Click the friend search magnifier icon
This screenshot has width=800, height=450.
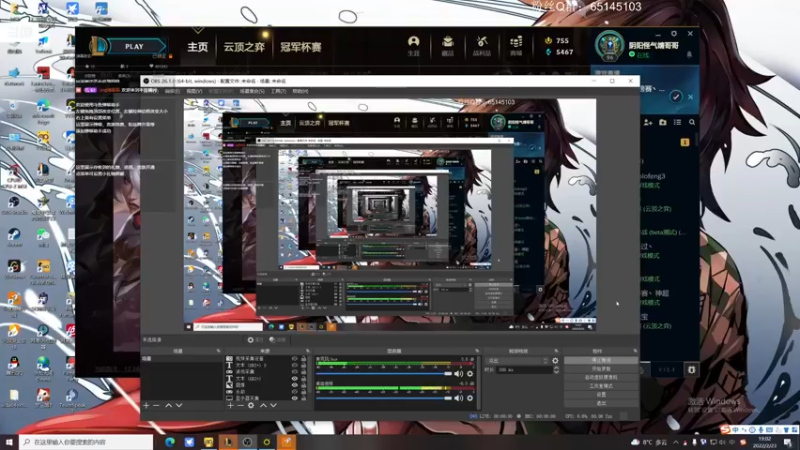click(x=692, y=122)
